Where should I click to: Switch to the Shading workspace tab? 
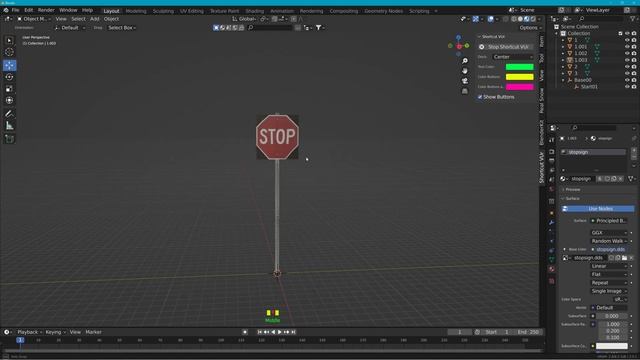click(255, 11)
